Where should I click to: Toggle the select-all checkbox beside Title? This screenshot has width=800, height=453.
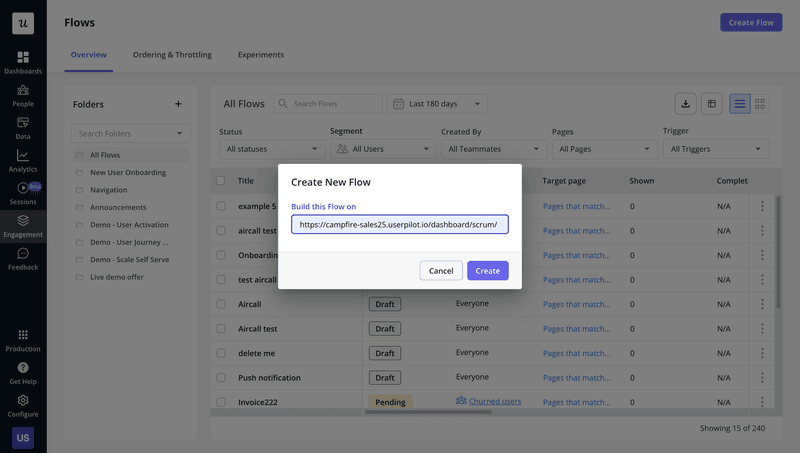click(221, 181)
